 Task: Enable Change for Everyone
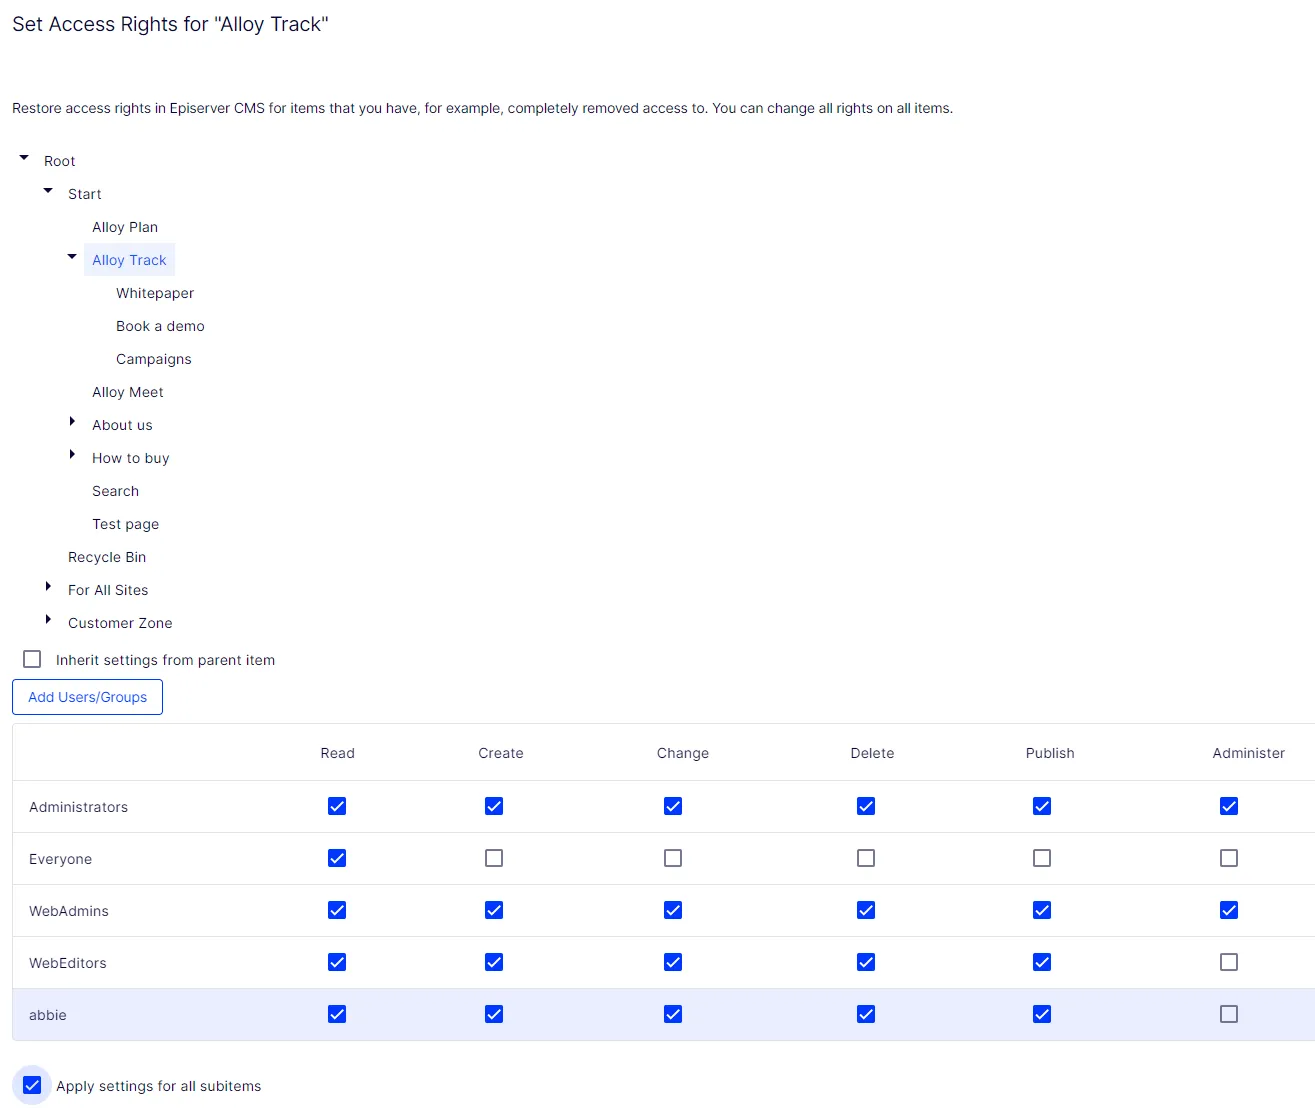[x=673, y=858]
